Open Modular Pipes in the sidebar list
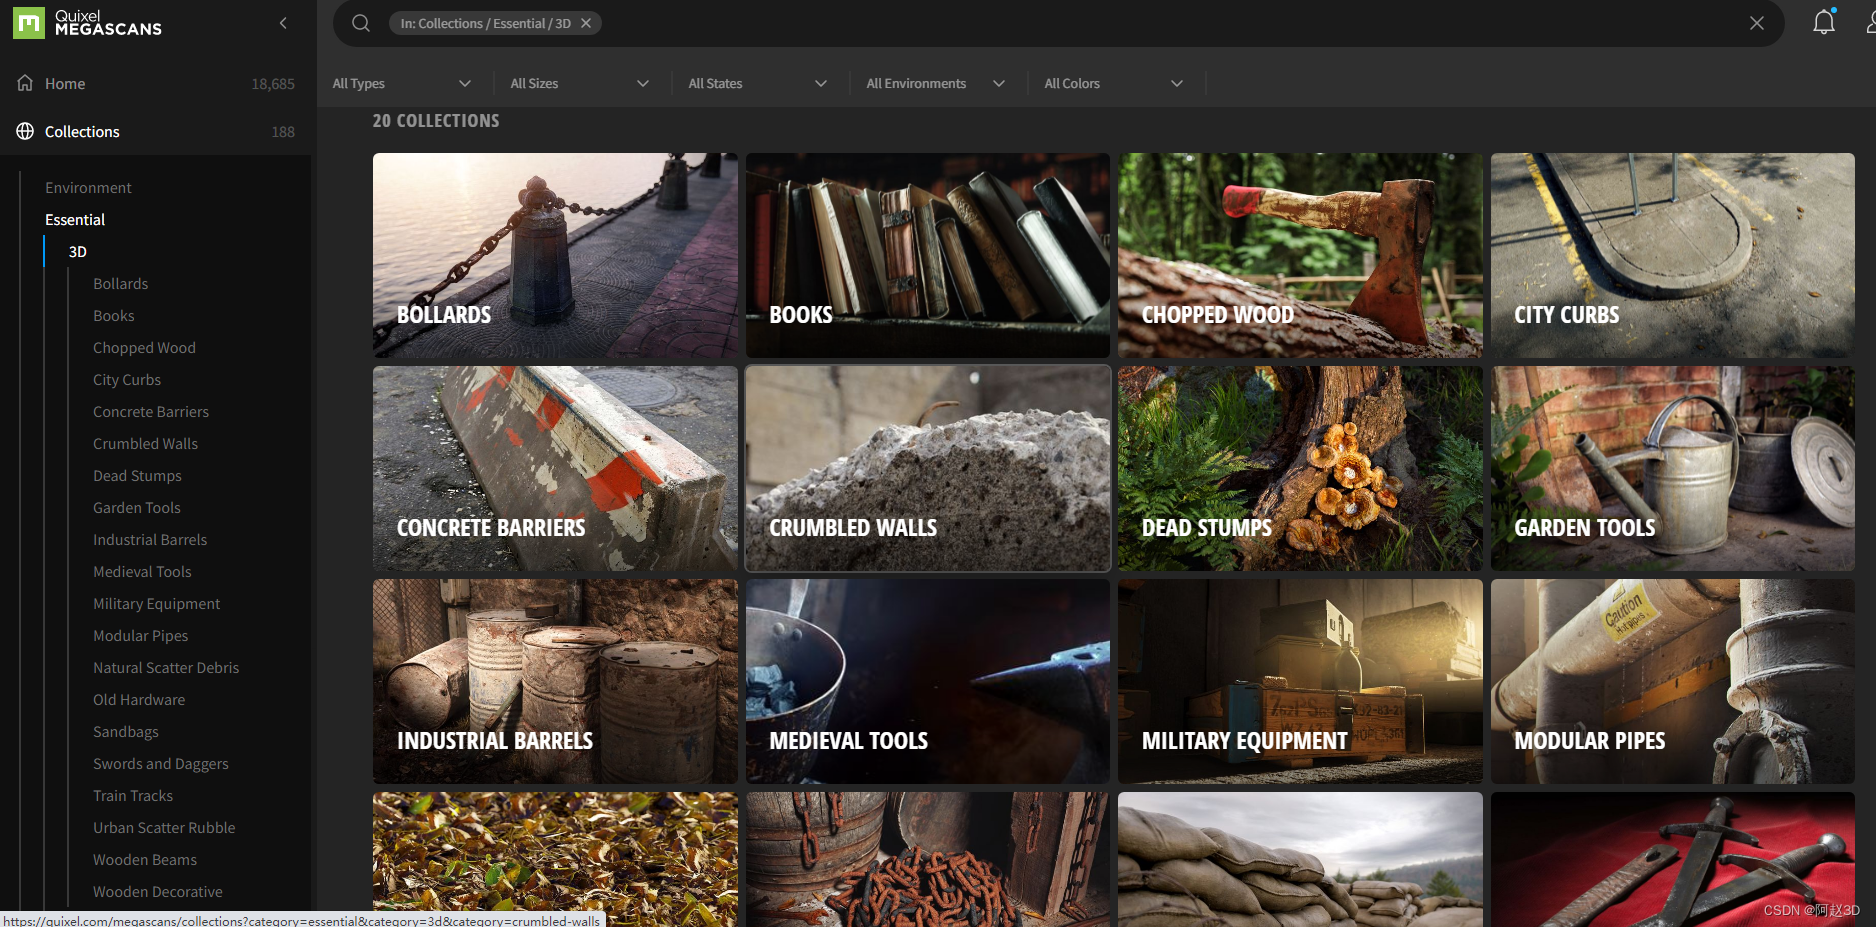1876x927 pixels. (140, 635)
